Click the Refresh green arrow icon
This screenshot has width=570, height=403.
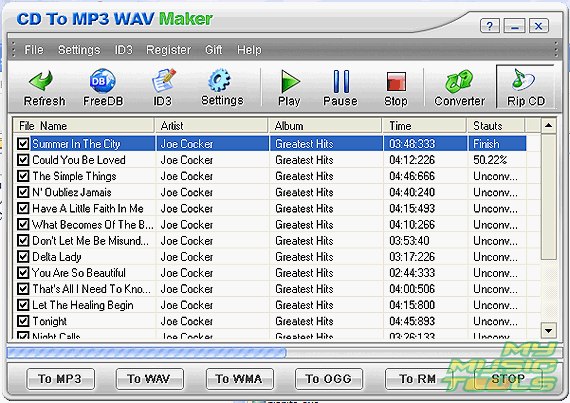point(41,80)
